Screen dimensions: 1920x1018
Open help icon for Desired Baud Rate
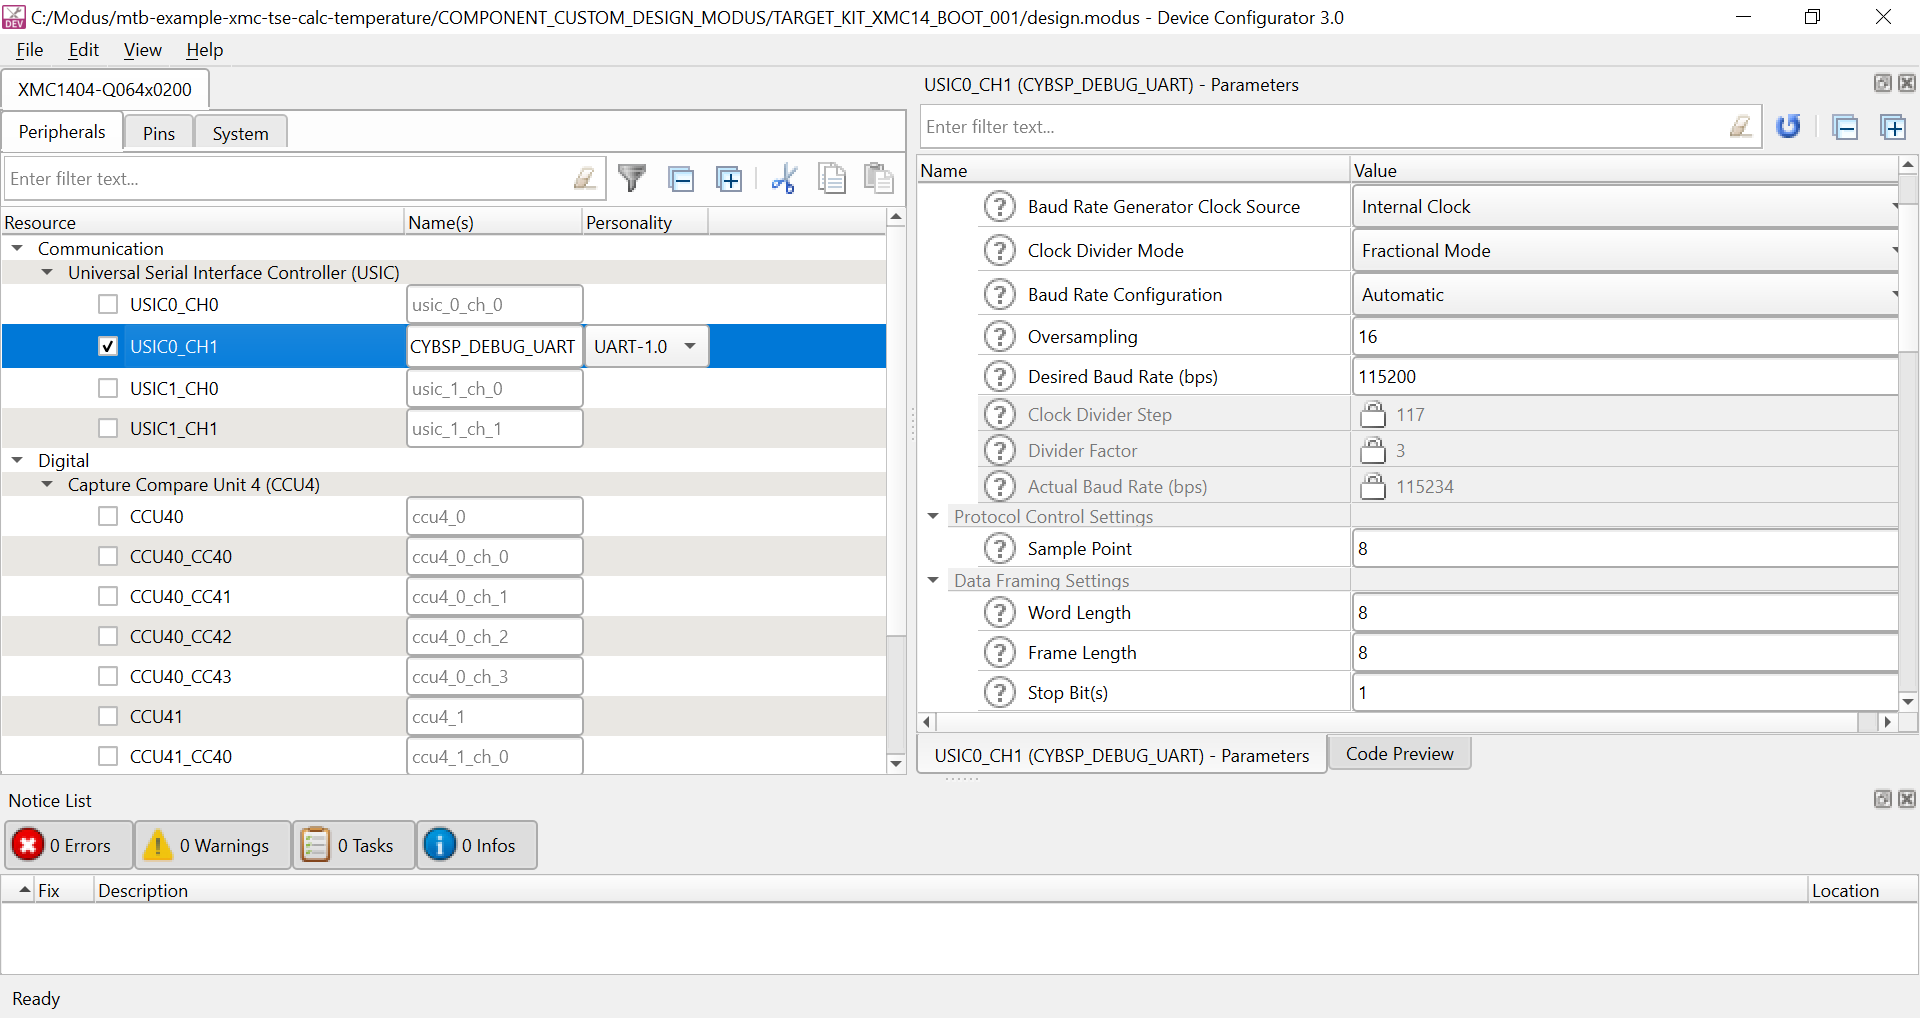click(x=999, y=377)
